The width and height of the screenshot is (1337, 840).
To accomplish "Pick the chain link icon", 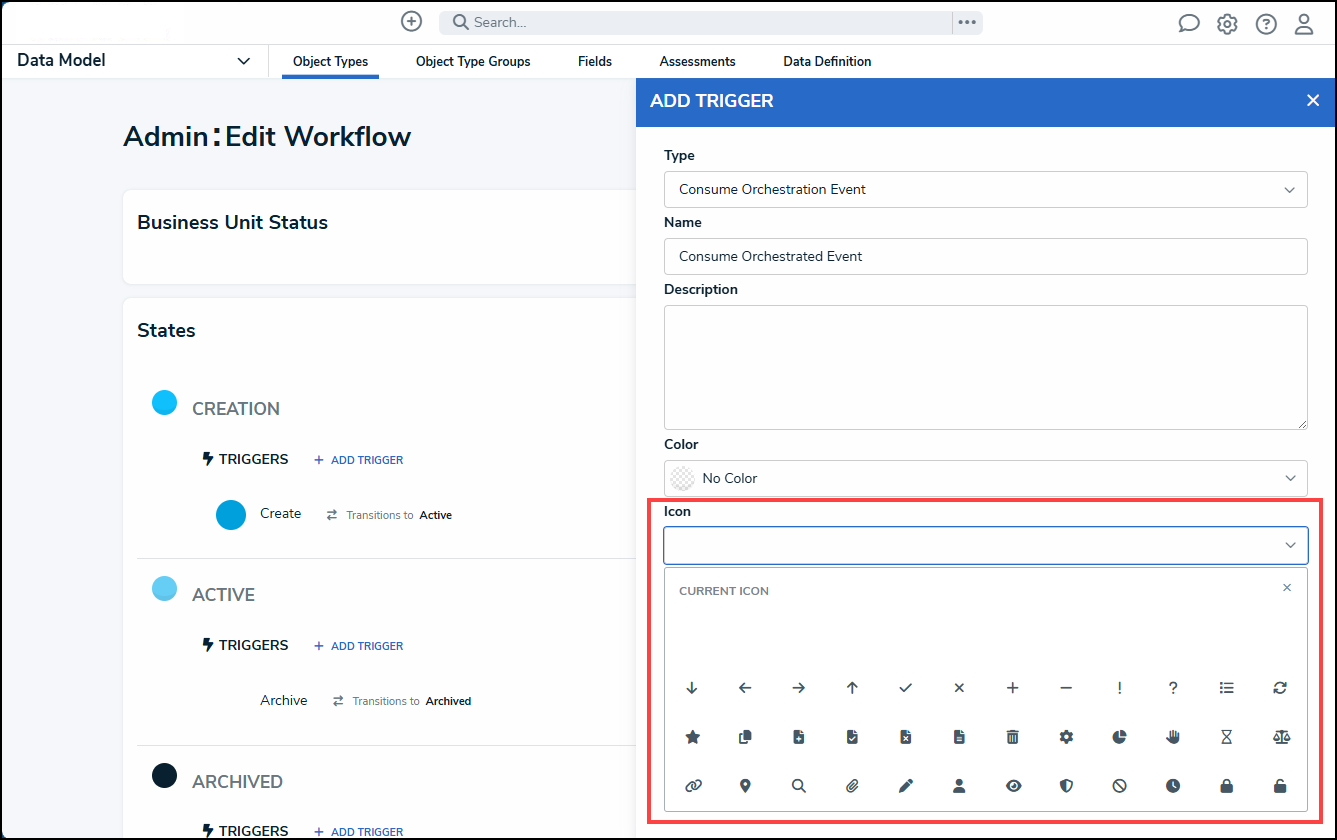I will tap(692, 786).
